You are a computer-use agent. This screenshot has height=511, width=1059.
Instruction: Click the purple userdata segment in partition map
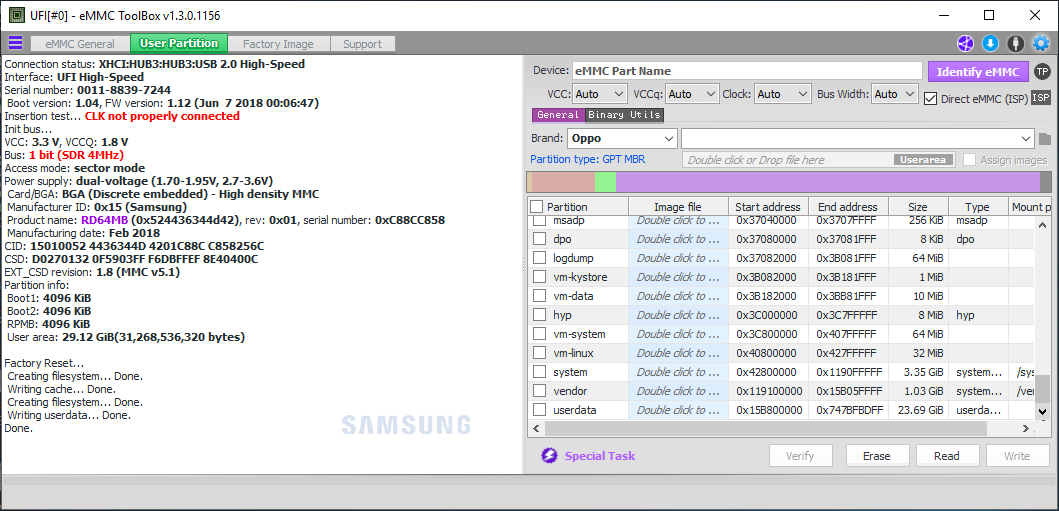click(x=828, y=182)
